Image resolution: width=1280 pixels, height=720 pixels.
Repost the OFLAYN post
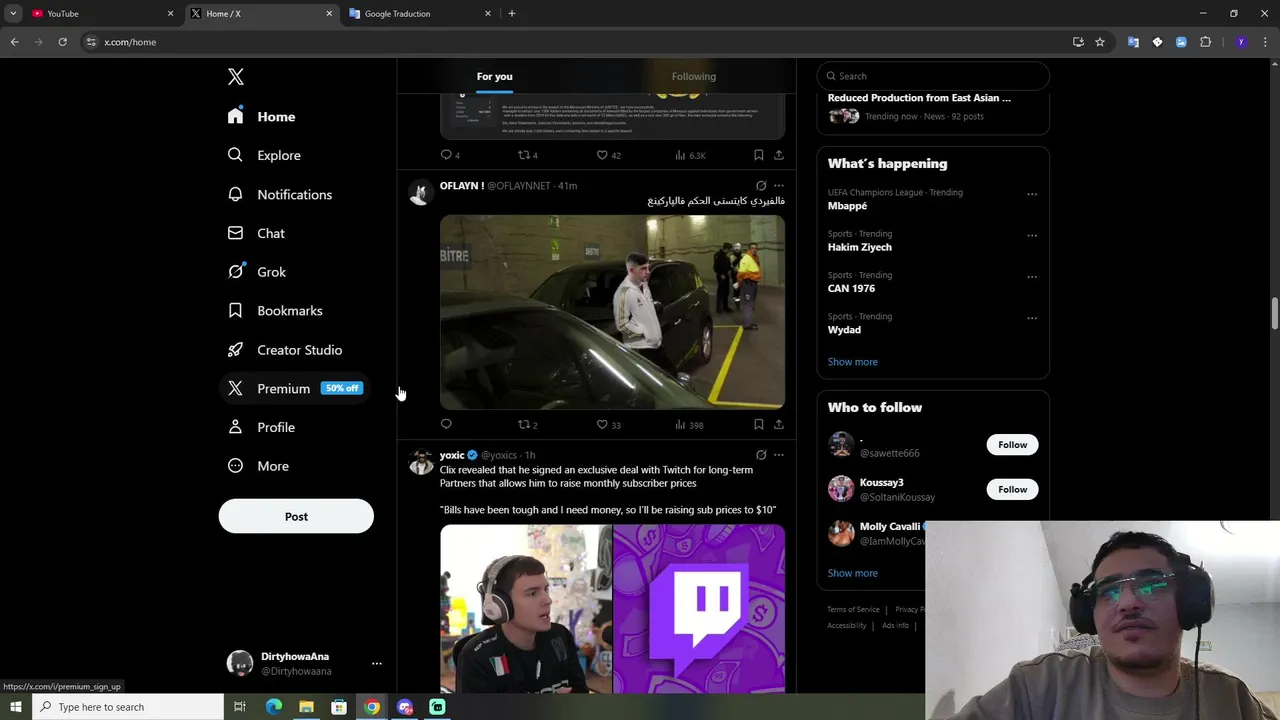527,424
